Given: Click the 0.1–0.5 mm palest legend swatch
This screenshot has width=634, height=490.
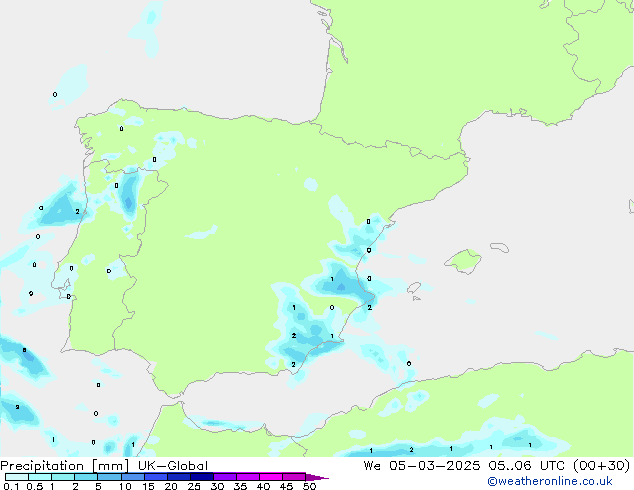Looking at the screenshot, I should [17, 477].
